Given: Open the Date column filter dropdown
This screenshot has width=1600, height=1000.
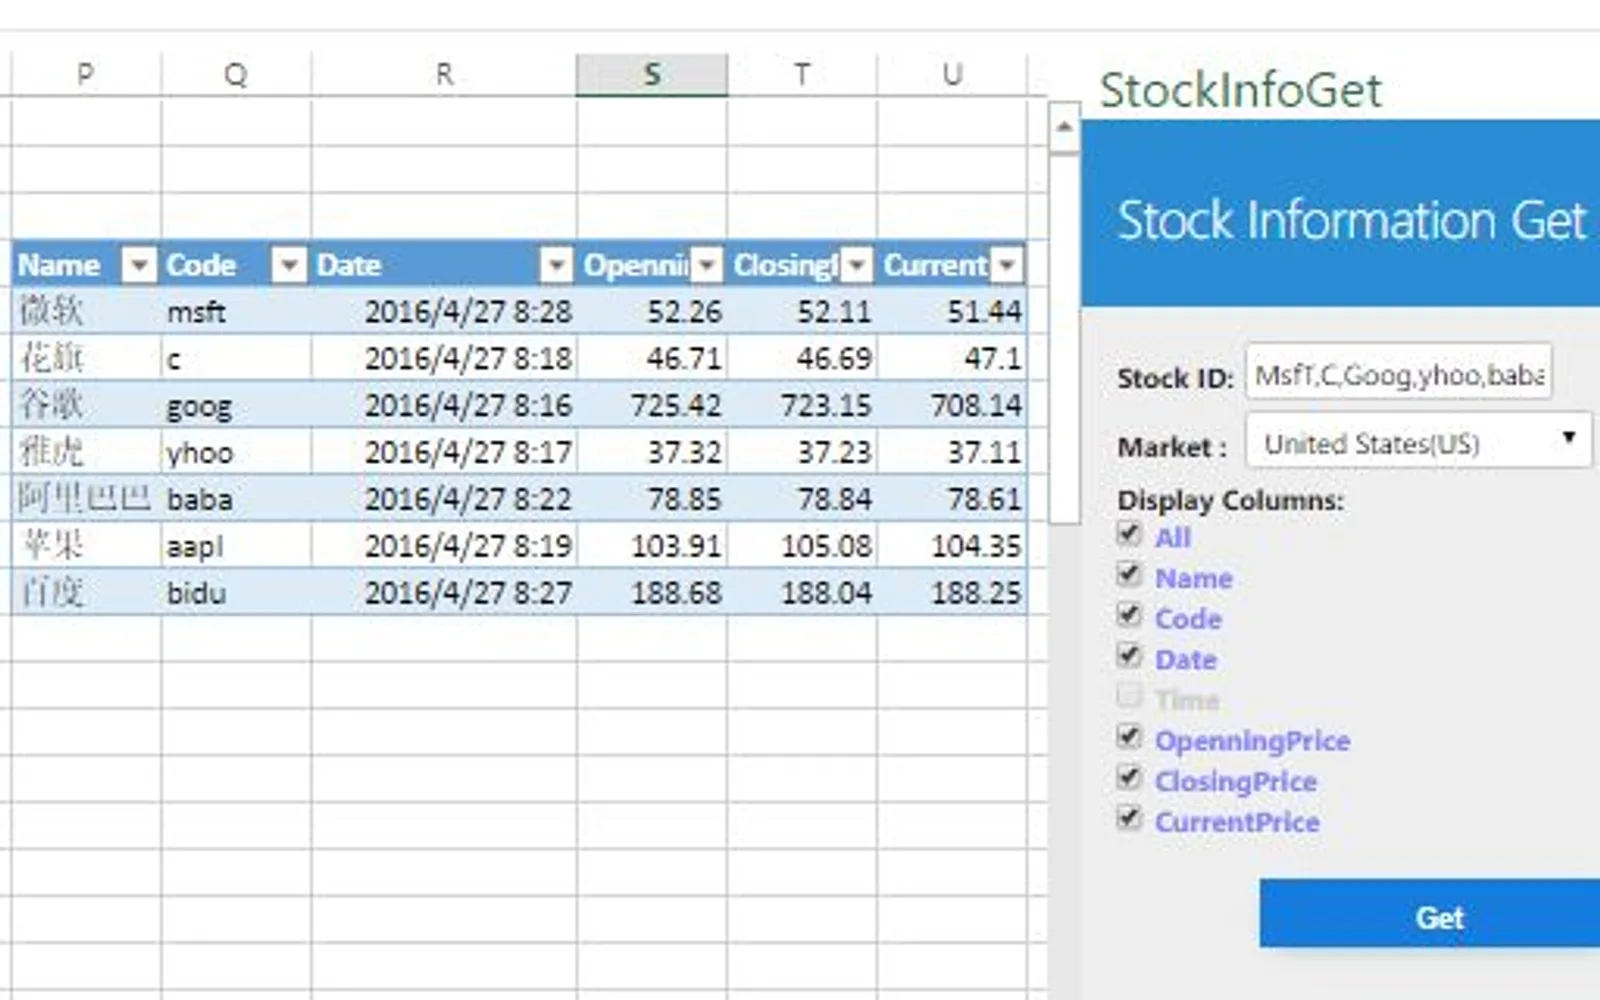Looking at the screenshot, I should point(556,265).
